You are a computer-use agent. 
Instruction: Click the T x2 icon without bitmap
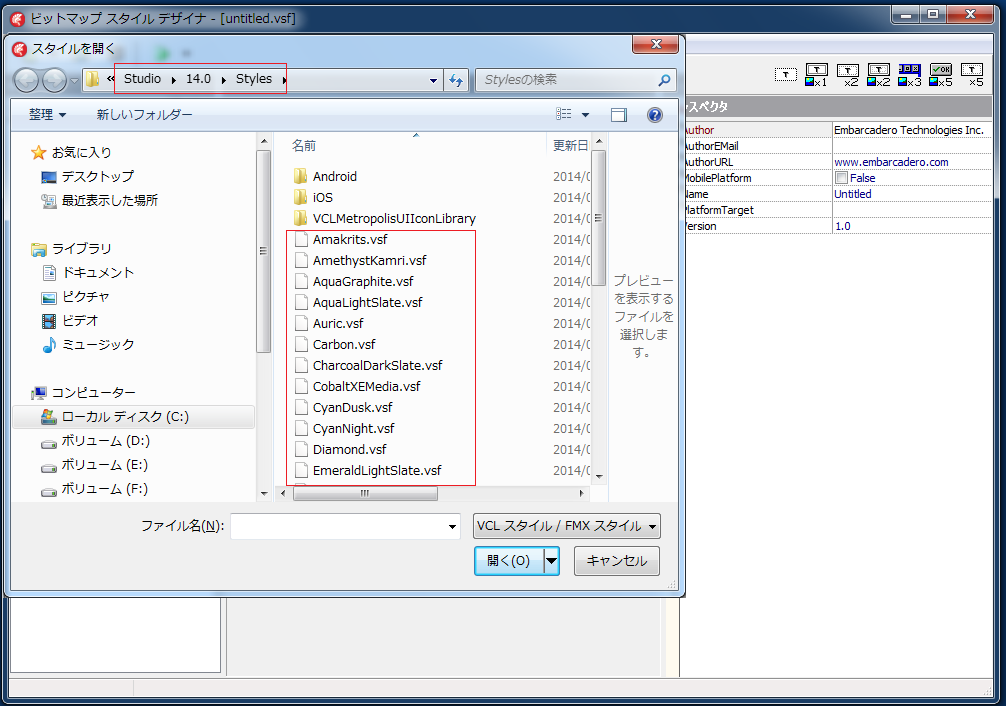848,75
